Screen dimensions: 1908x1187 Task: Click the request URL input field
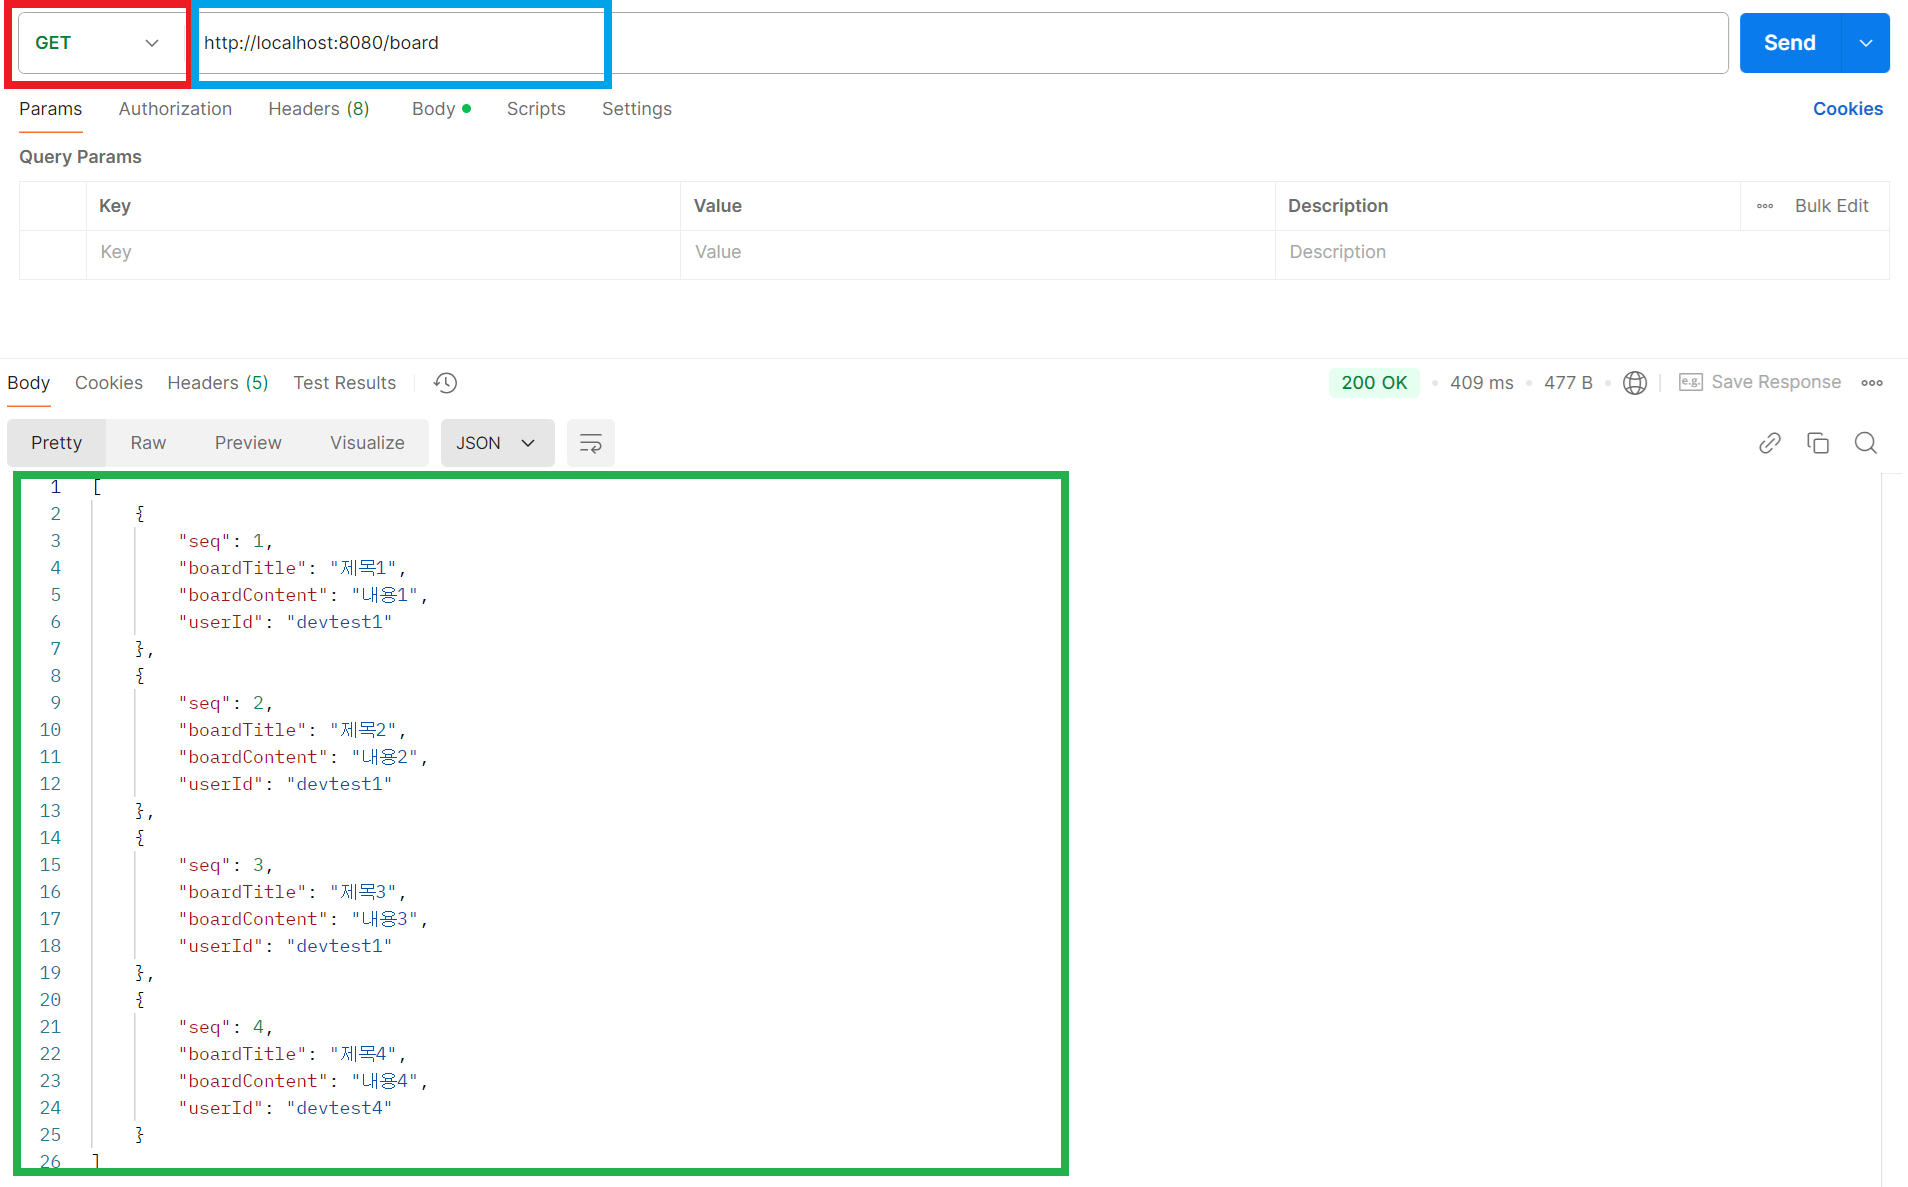click(x=960, y=43)
